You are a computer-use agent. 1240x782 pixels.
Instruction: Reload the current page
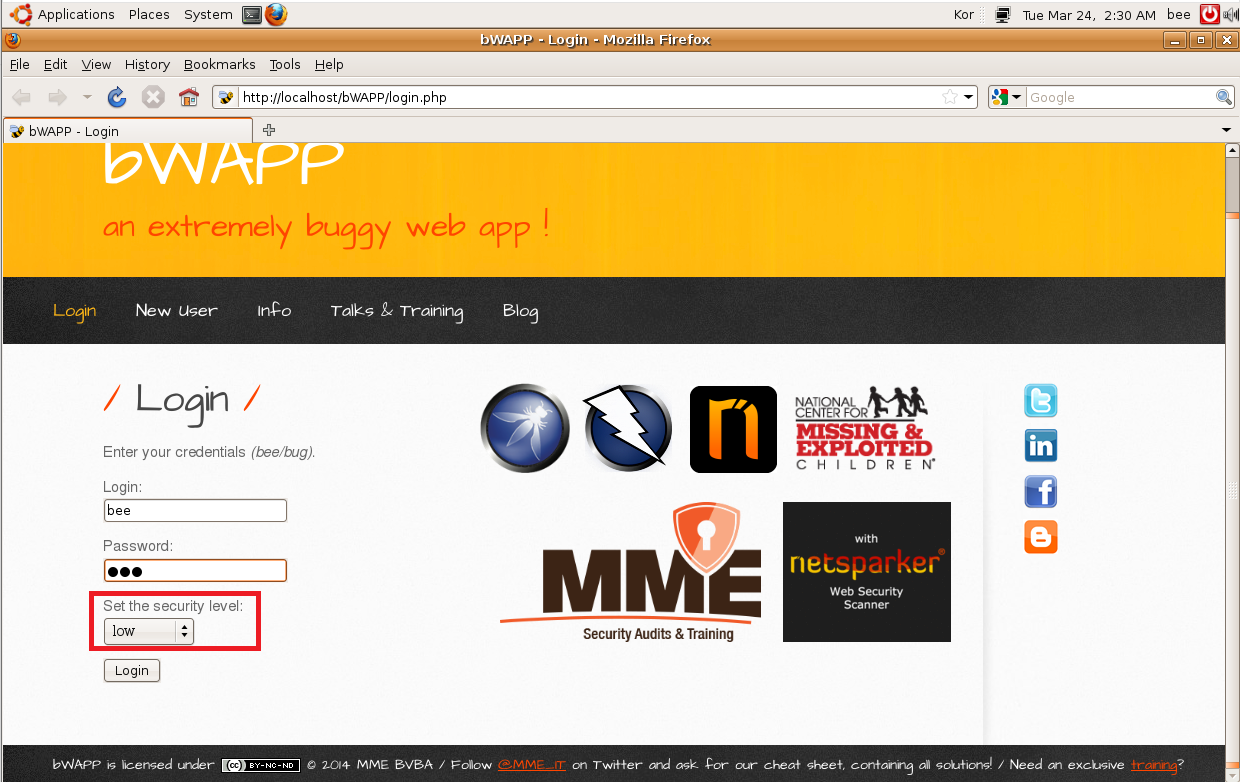(117, 97)
